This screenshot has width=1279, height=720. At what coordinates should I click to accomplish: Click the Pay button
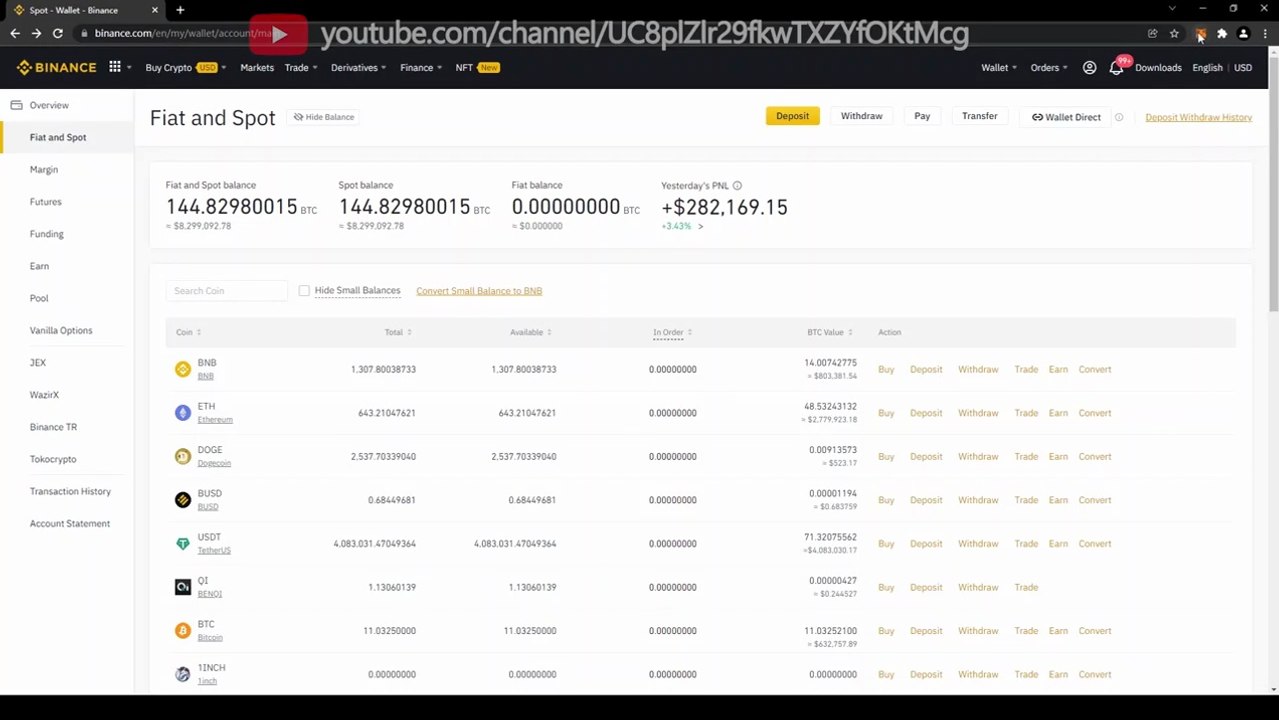pos(922,116)
